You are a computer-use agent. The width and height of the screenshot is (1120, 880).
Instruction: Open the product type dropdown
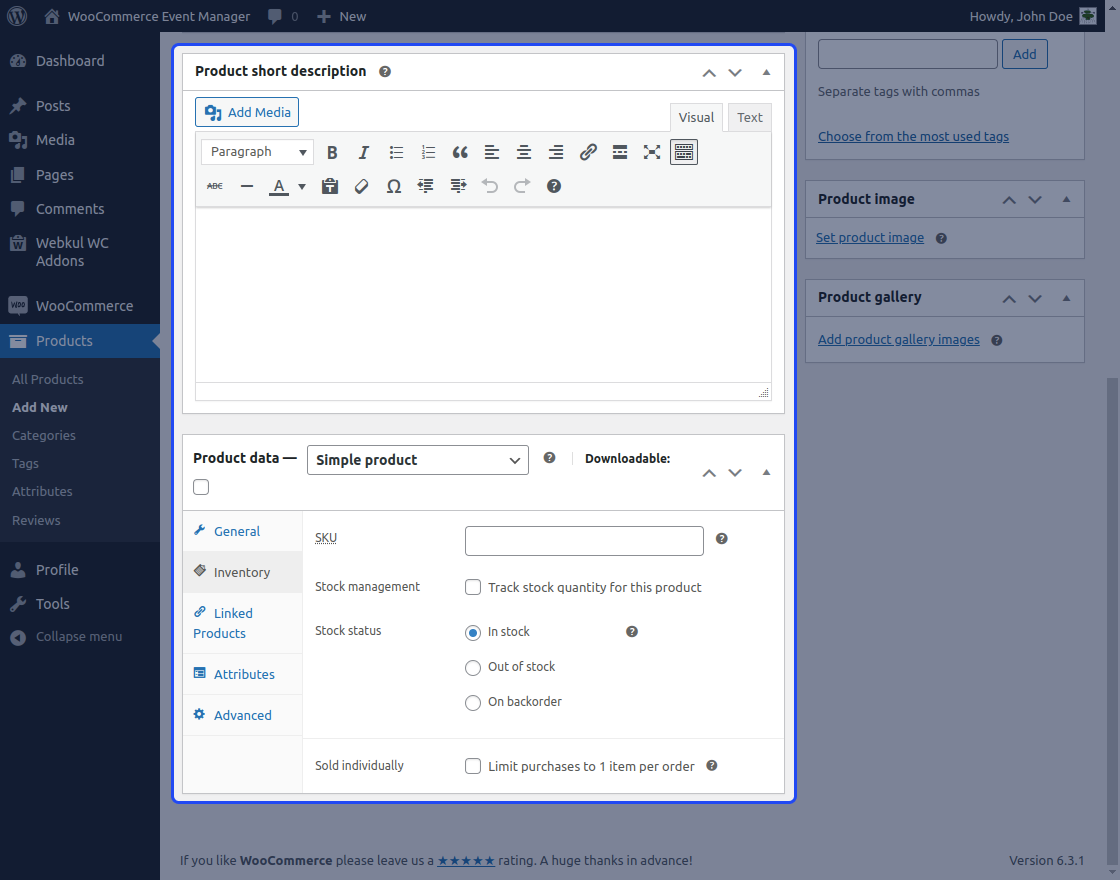[x=417, y=460]
